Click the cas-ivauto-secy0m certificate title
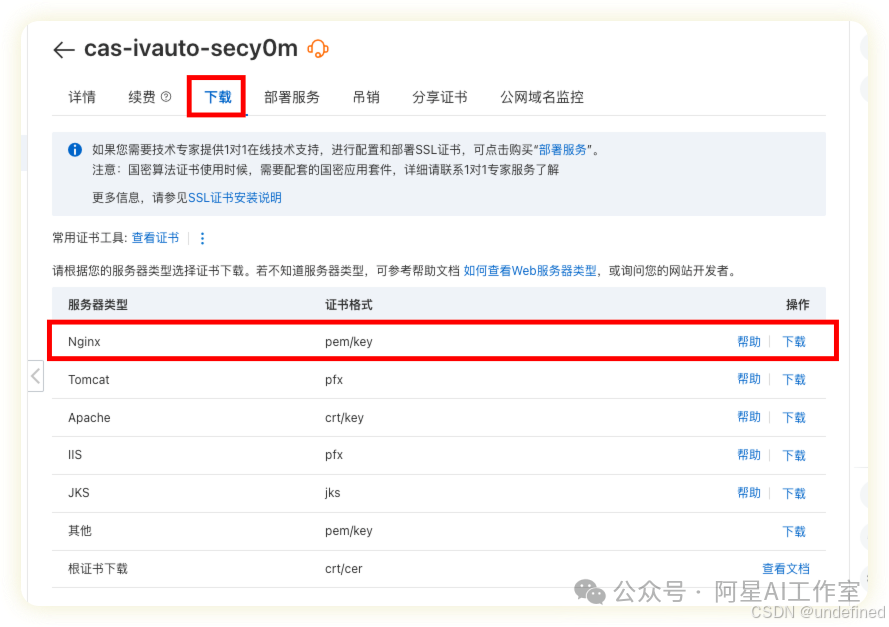 pyautogui.click(x=191, y=49)
